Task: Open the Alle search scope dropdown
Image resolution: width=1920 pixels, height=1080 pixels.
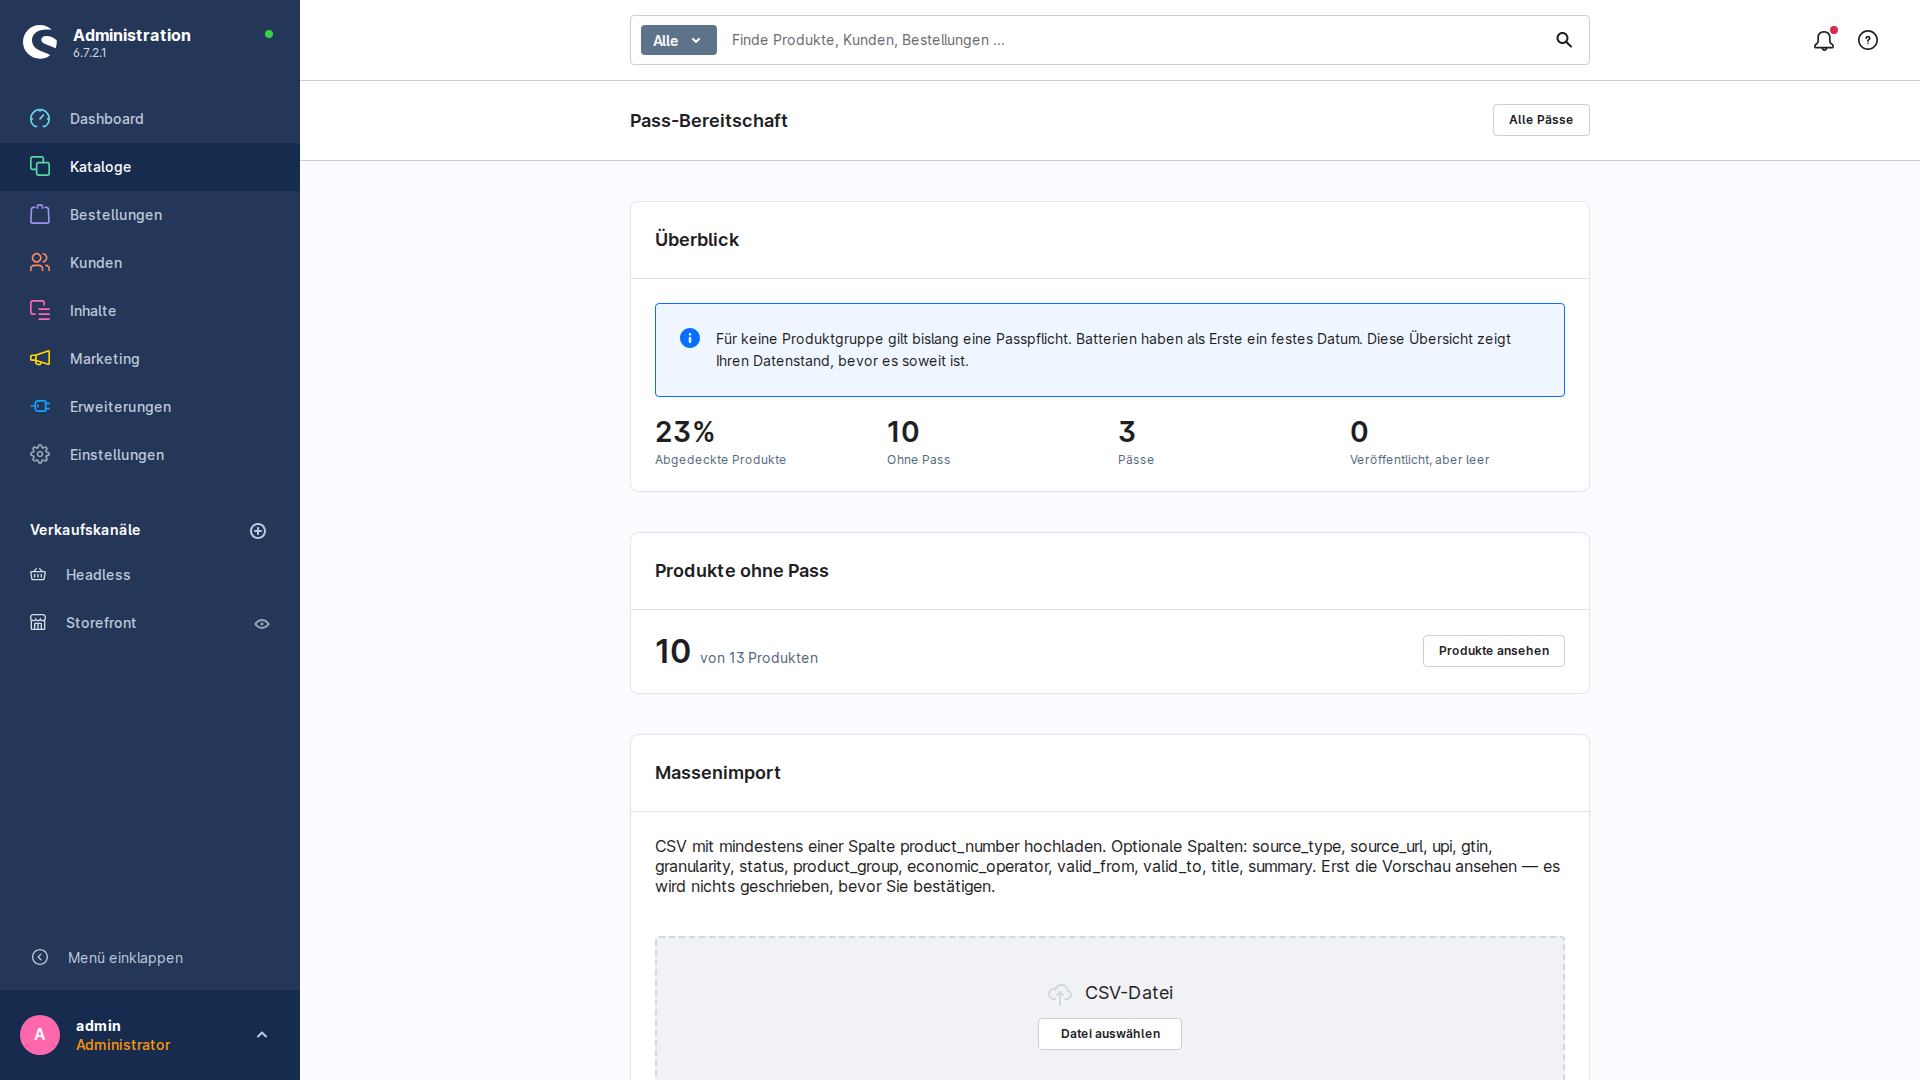Action: point(679,40)
